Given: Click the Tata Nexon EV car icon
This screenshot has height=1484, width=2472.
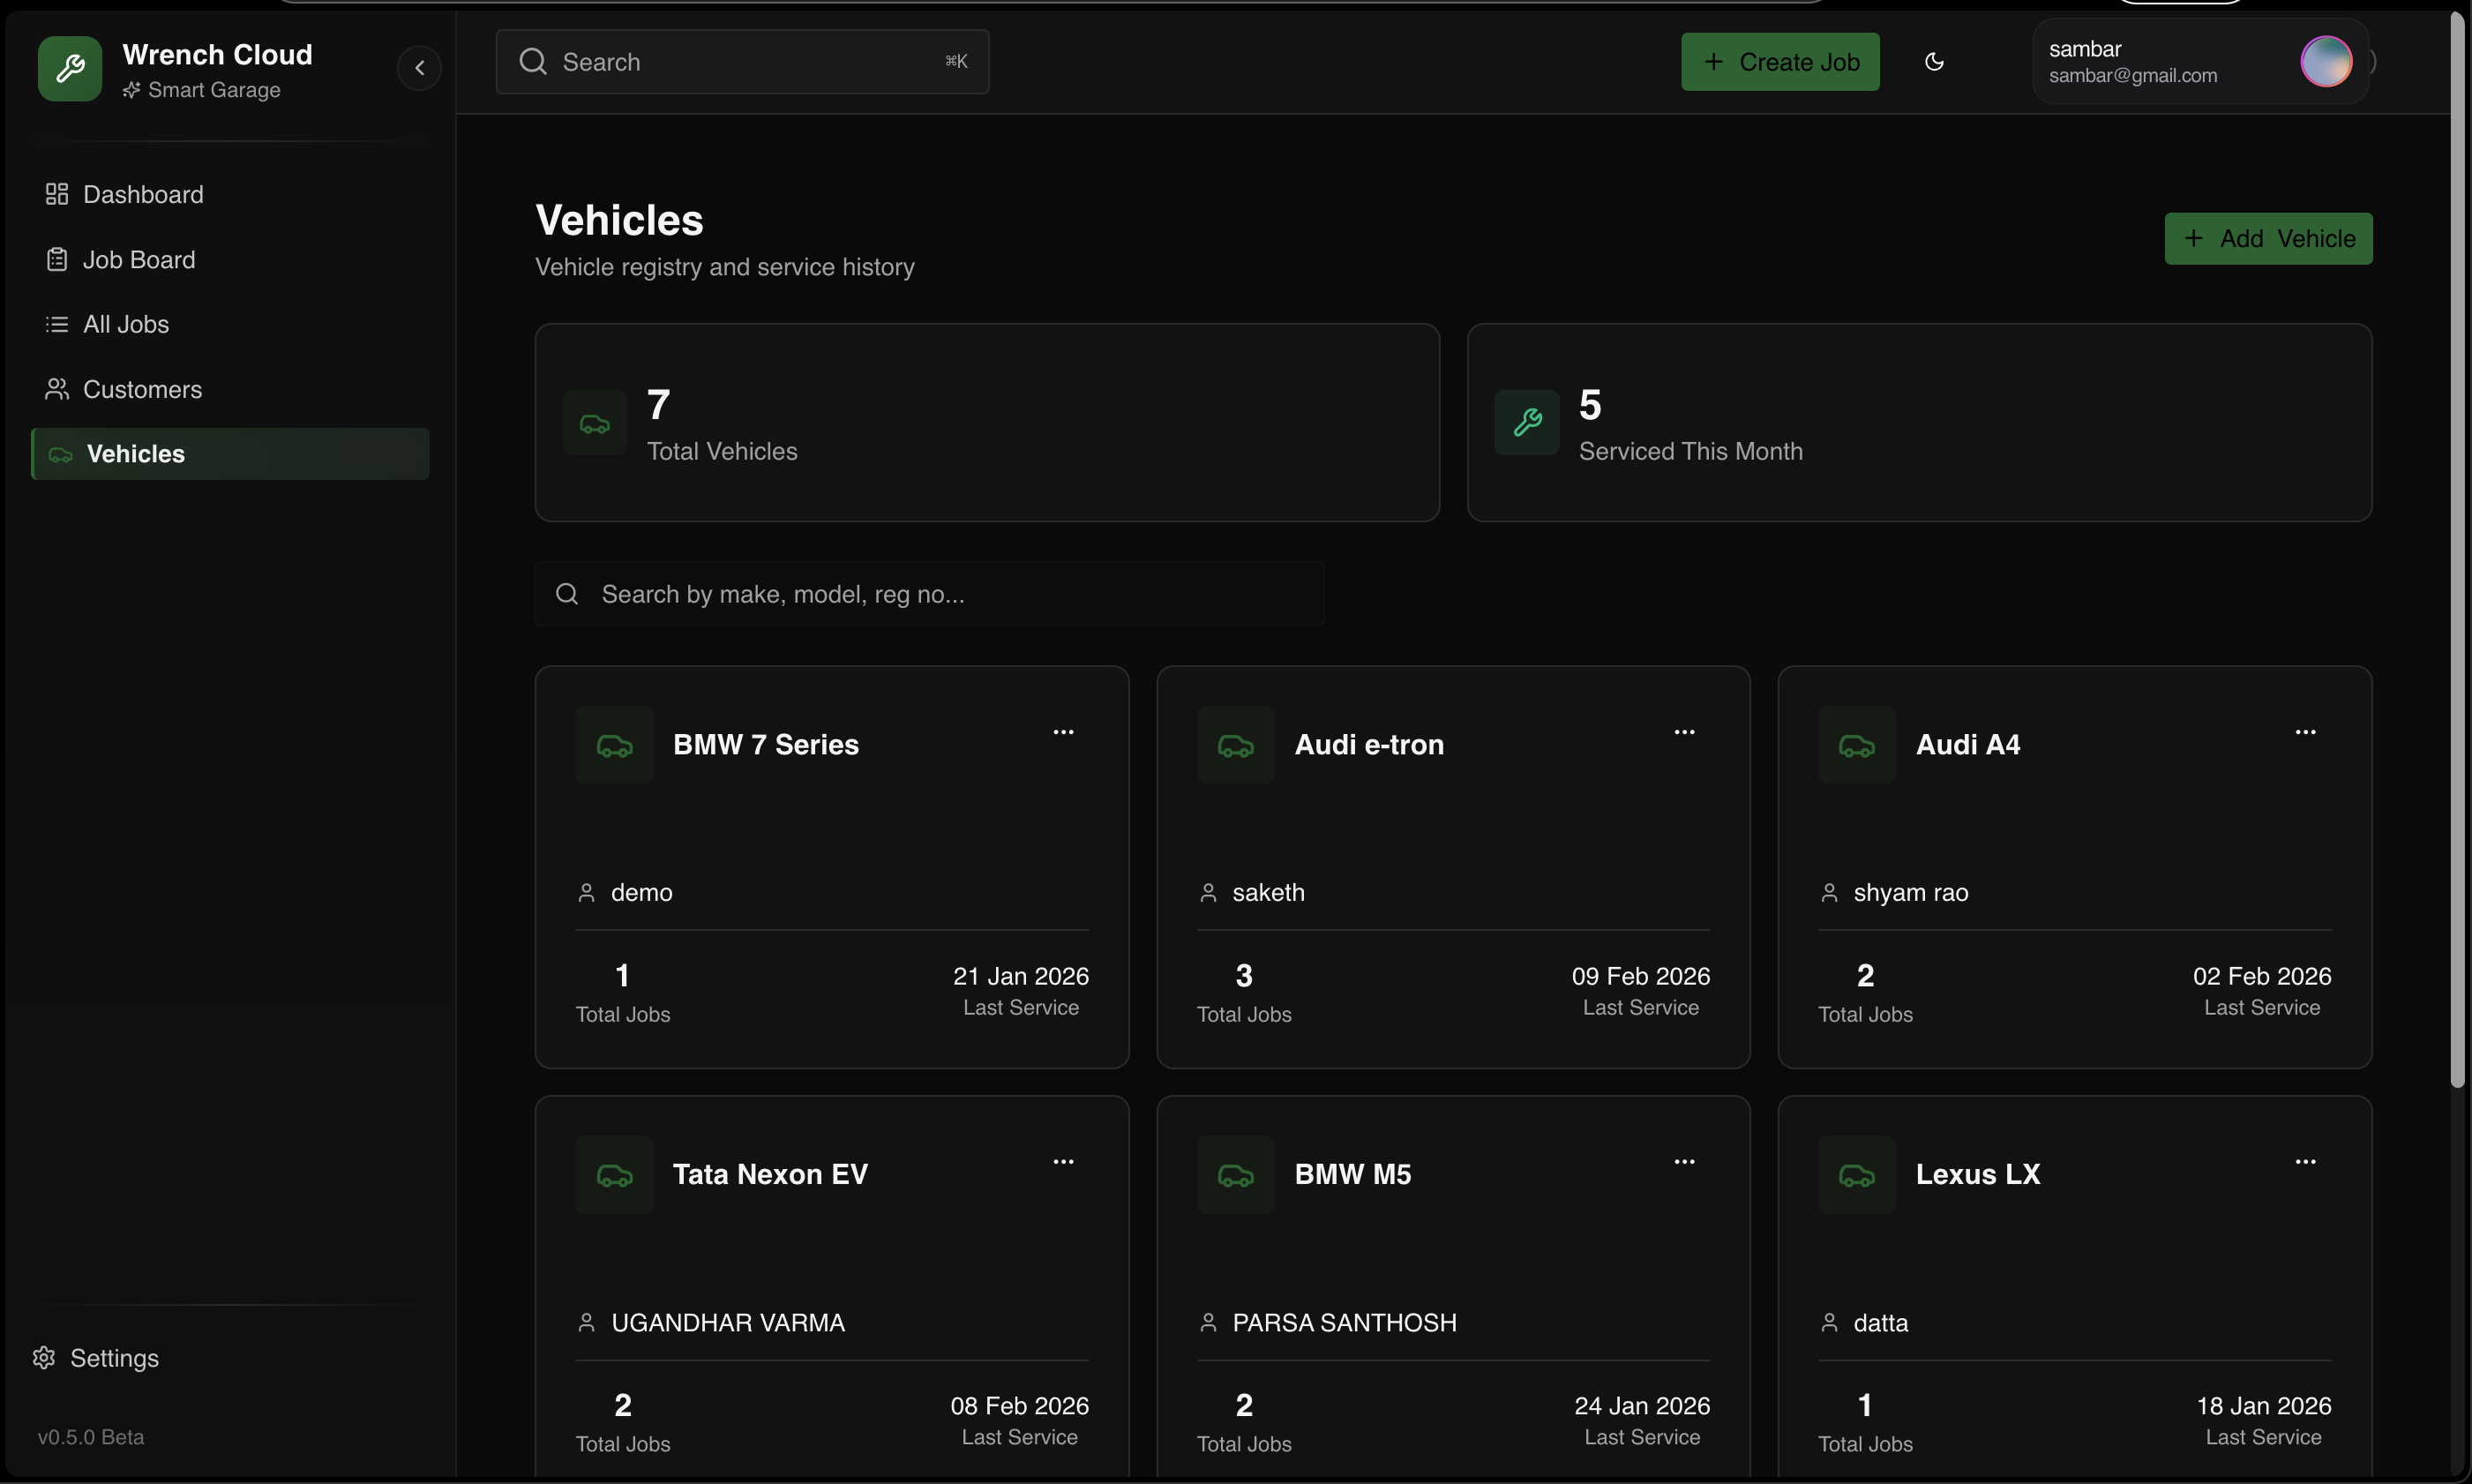Looking at the screenshot, I should [x=614, y=1175].
